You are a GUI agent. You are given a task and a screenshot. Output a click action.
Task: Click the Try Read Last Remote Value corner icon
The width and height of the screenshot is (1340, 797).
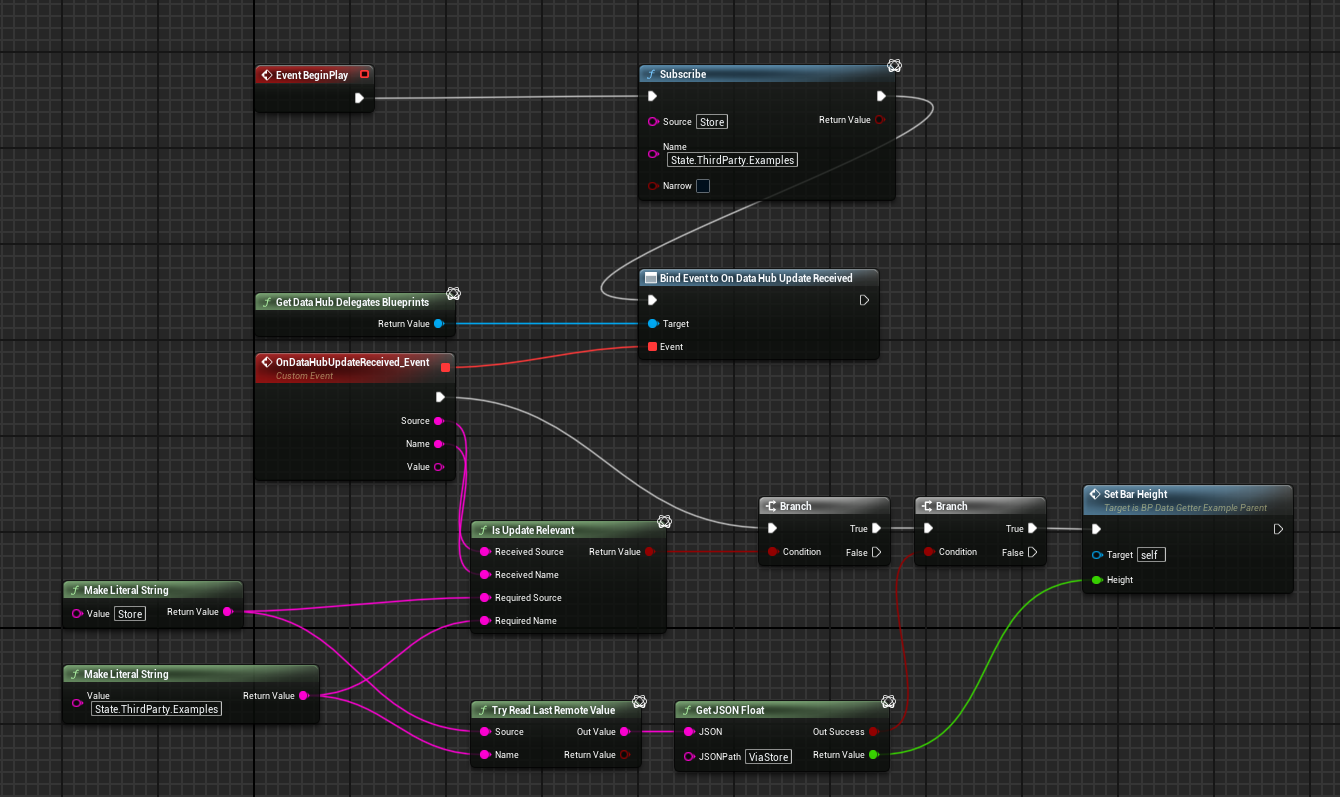(636, 702)
